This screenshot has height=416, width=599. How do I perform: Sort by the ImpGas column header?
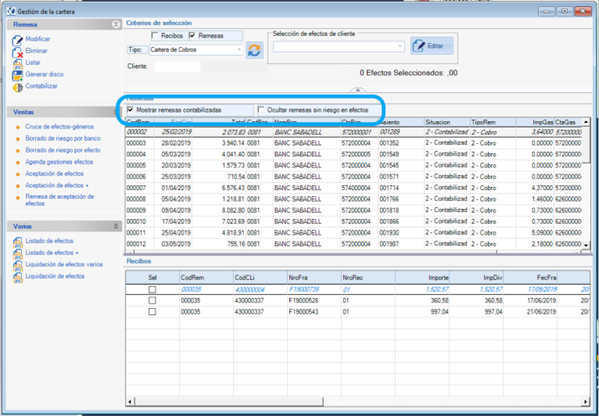coord(535,122)
